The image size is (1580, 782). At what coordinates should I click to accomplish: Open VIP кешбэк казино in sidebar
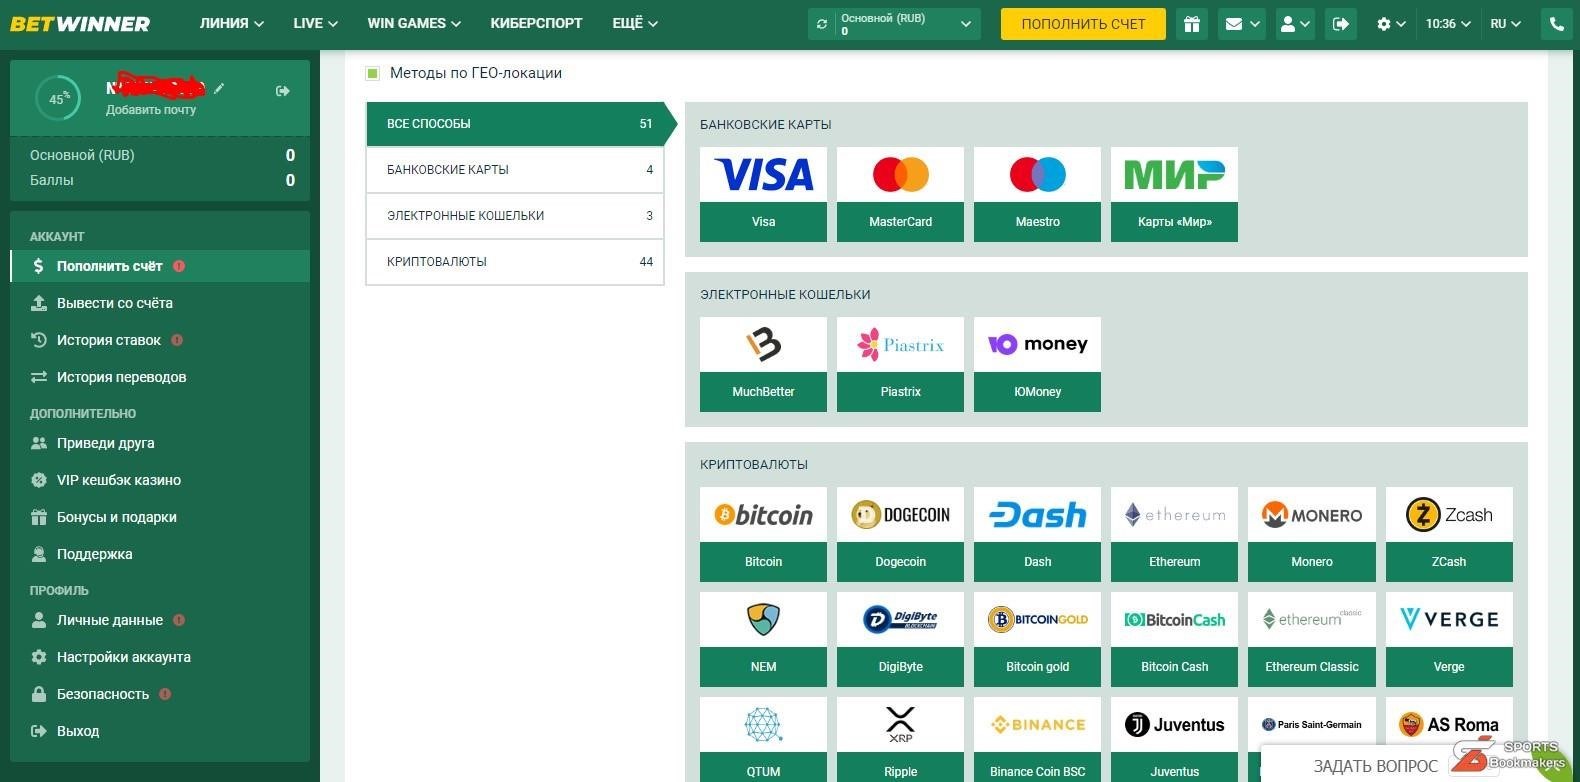[x=160, y=480]
